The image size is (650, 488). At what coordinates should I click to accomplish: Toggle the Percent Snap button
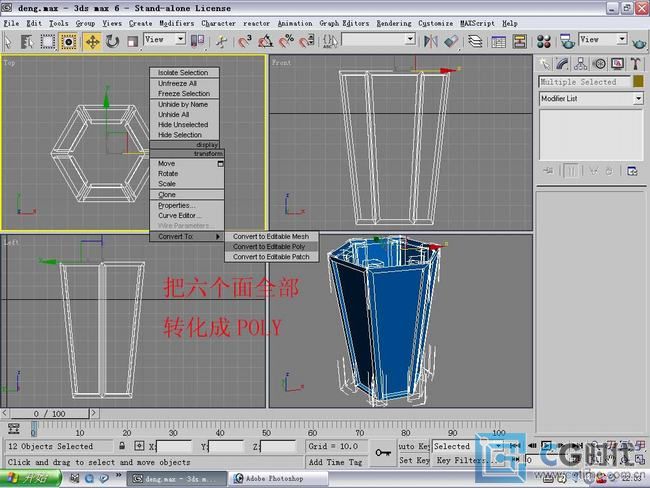(x=286, y=41)
